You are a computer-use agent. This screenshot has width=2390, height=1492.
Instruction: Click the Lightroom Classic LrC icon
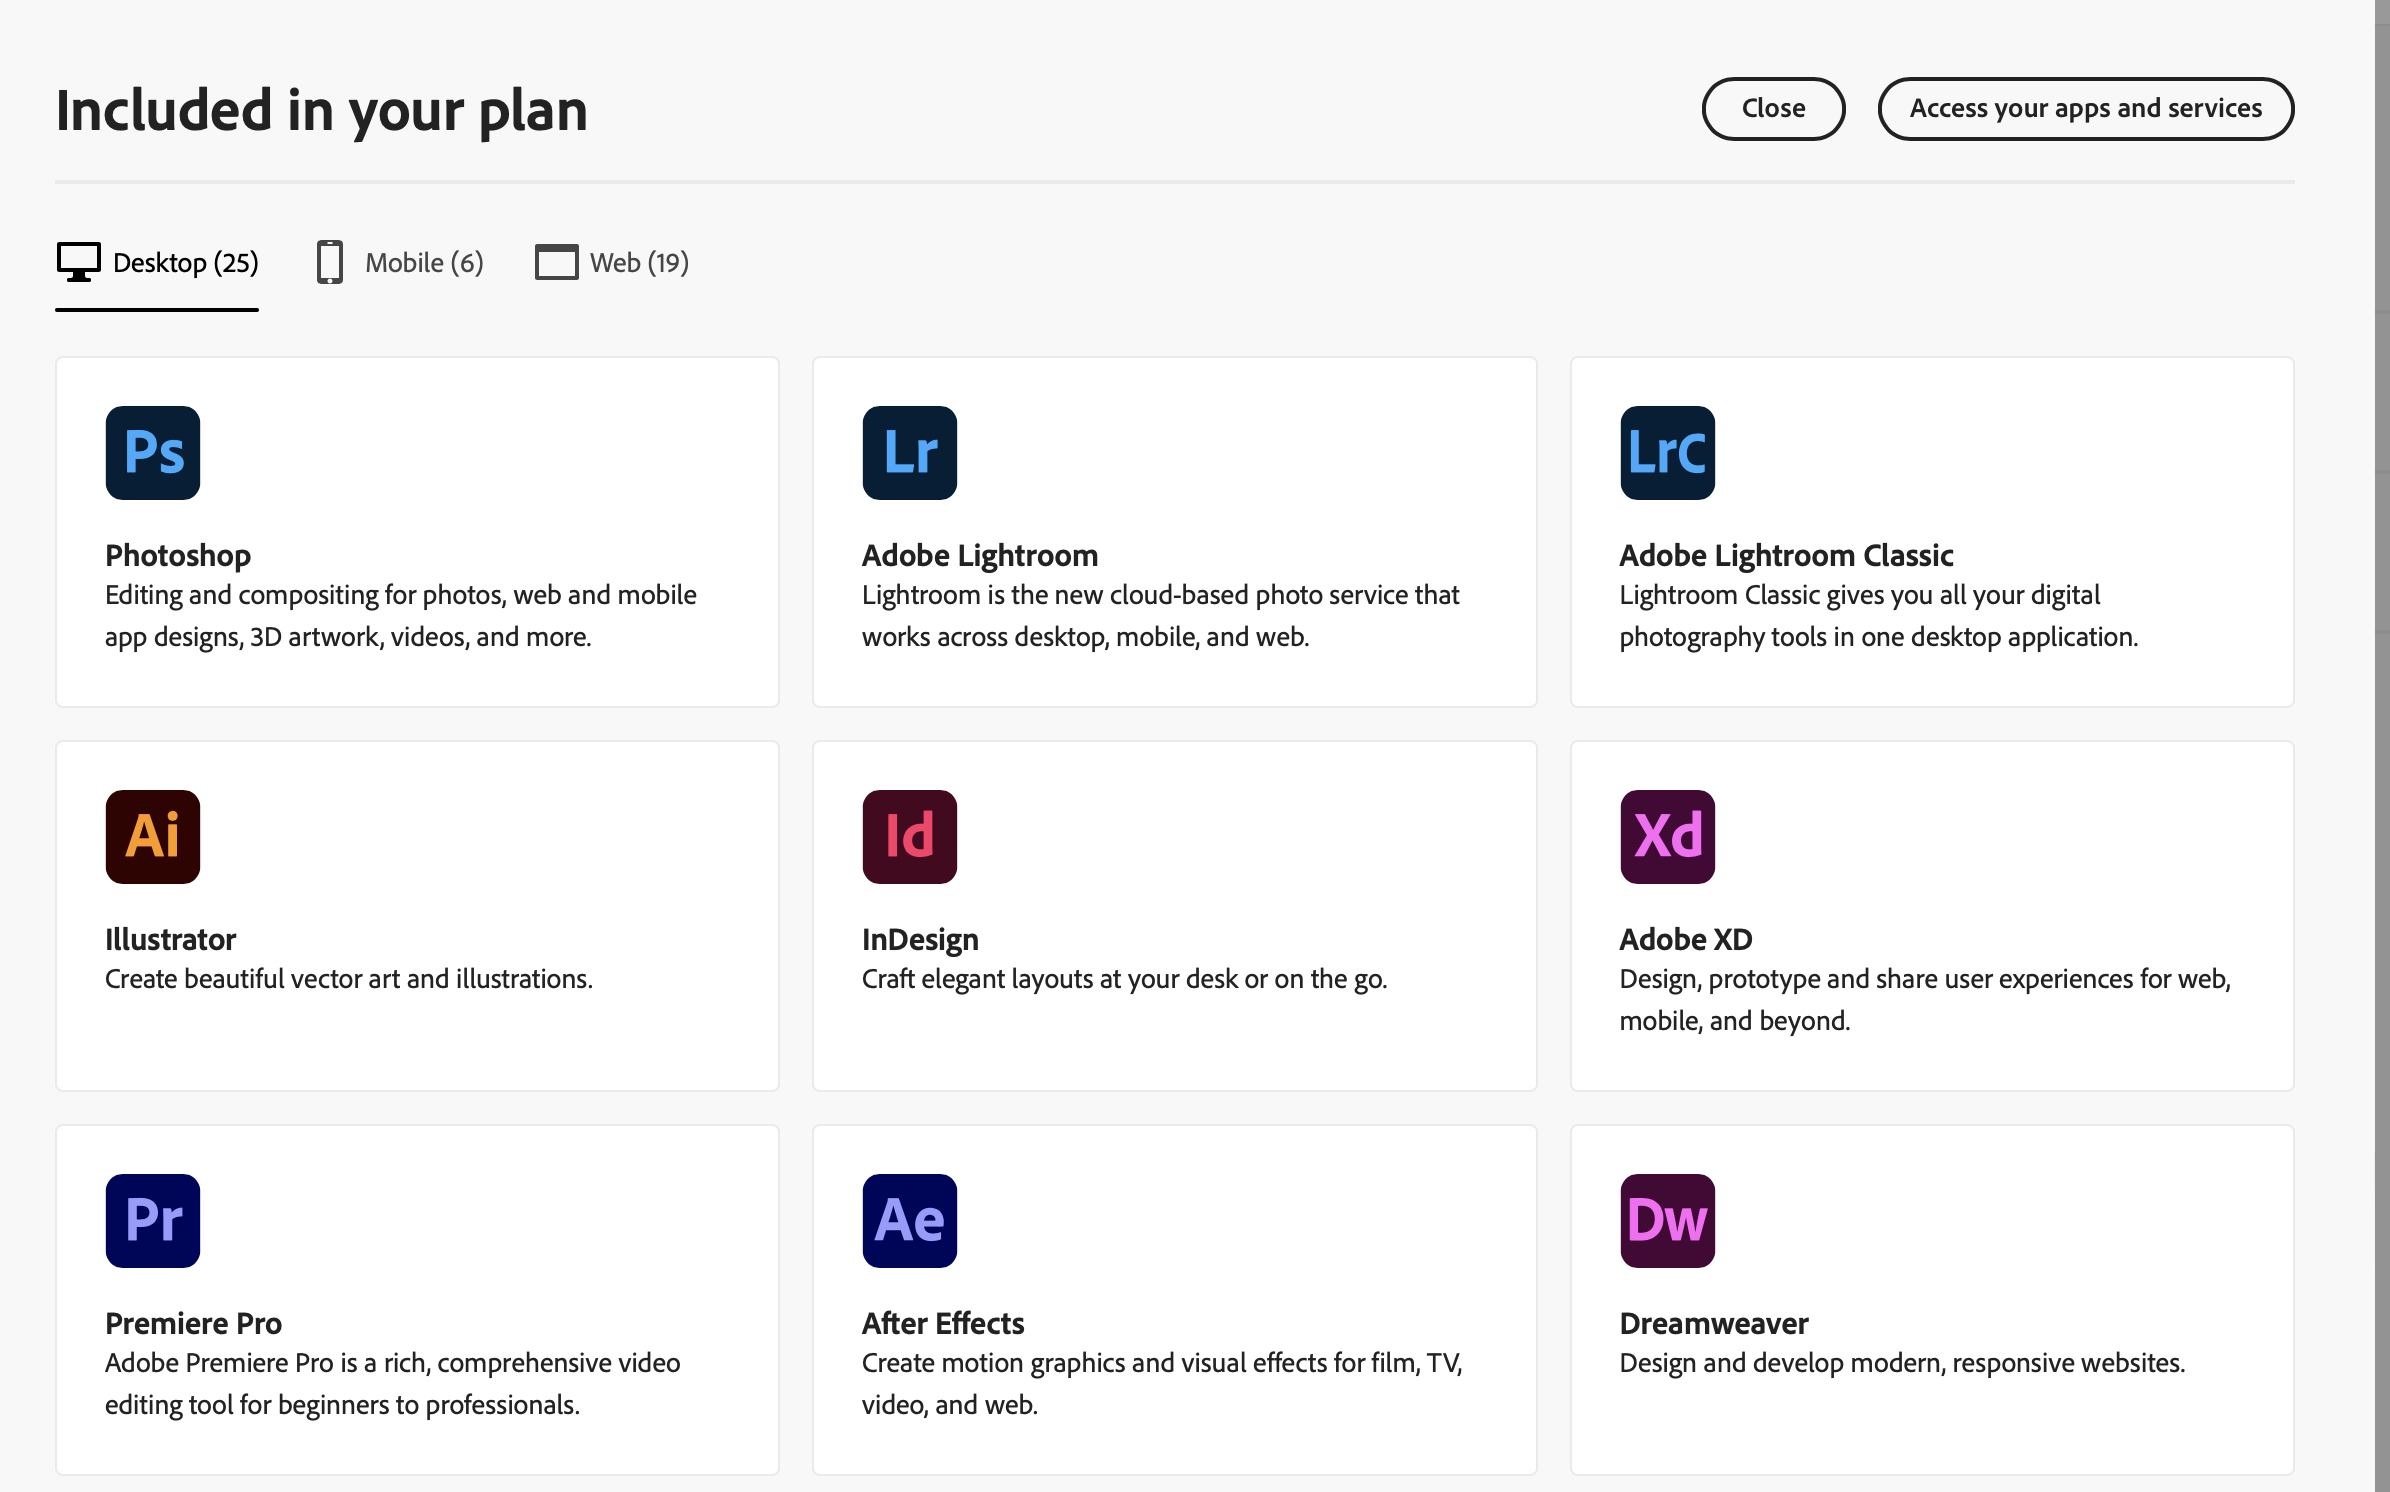1666,452
